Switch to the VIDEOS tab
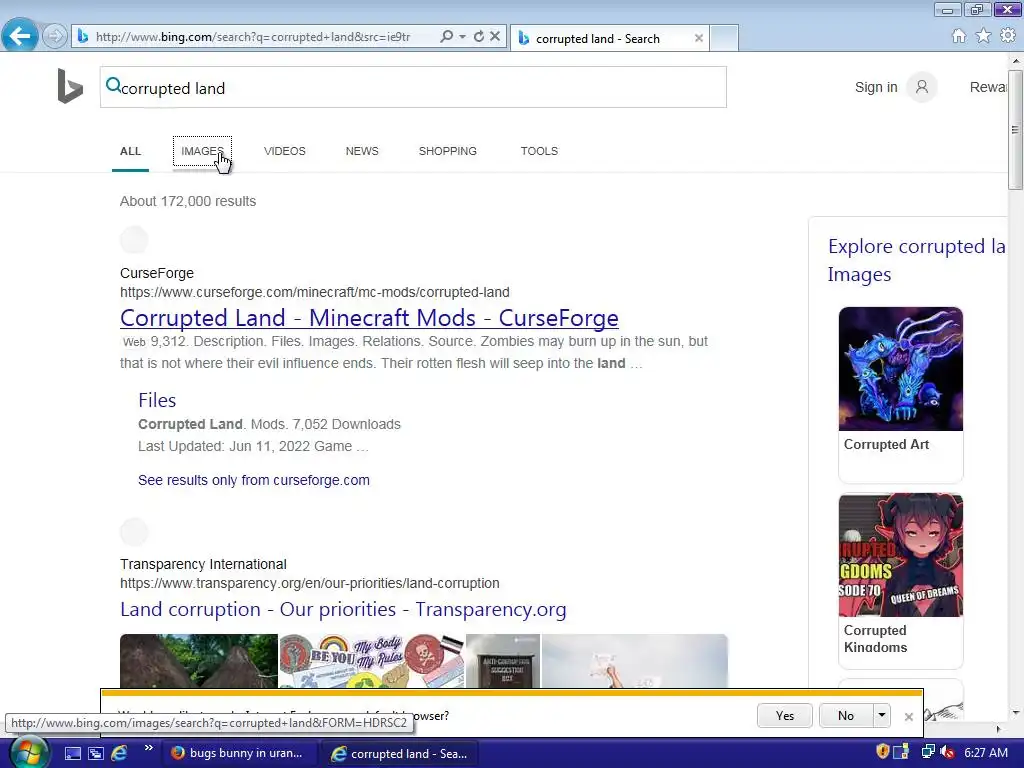 pos(285,151)
